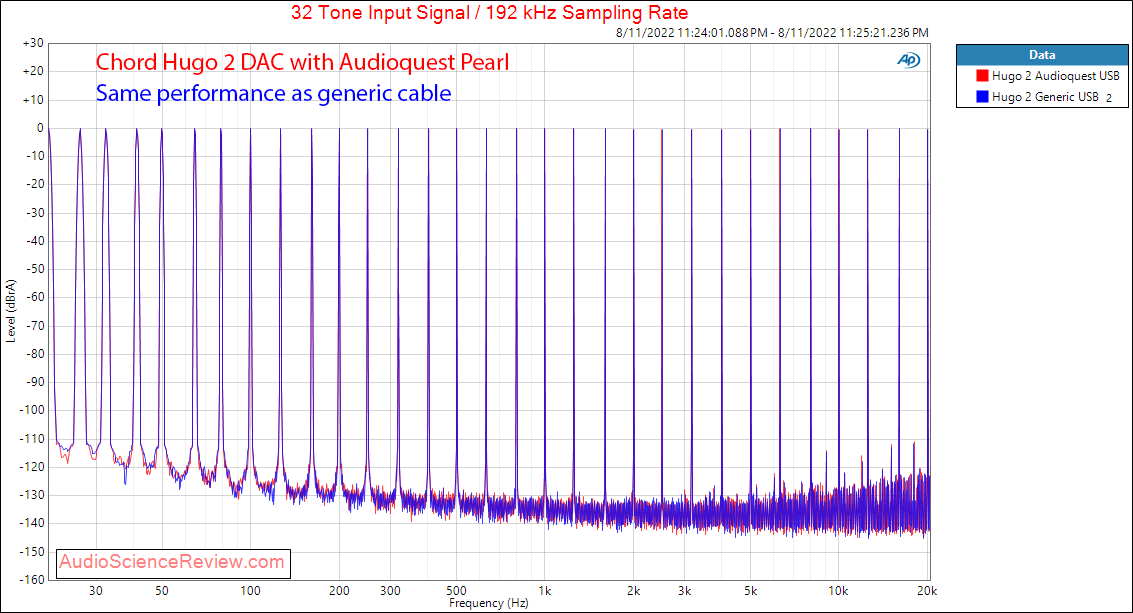Click the "-120" level axis label

(33, 467)
